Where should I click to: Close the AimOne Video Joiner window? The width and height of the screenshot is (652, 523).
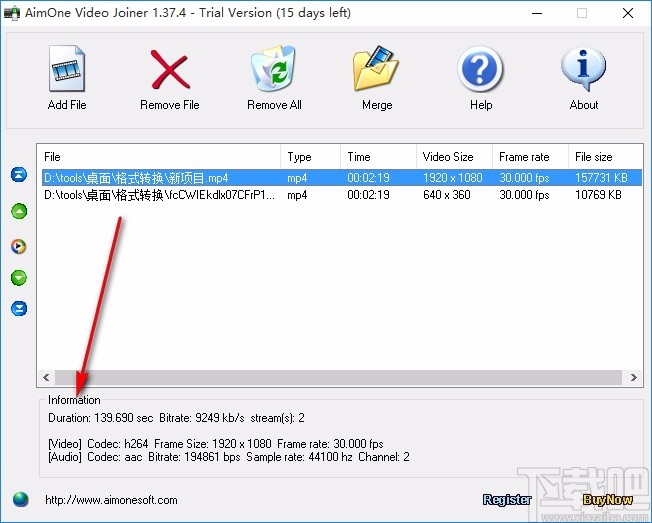tap(628, 13)
